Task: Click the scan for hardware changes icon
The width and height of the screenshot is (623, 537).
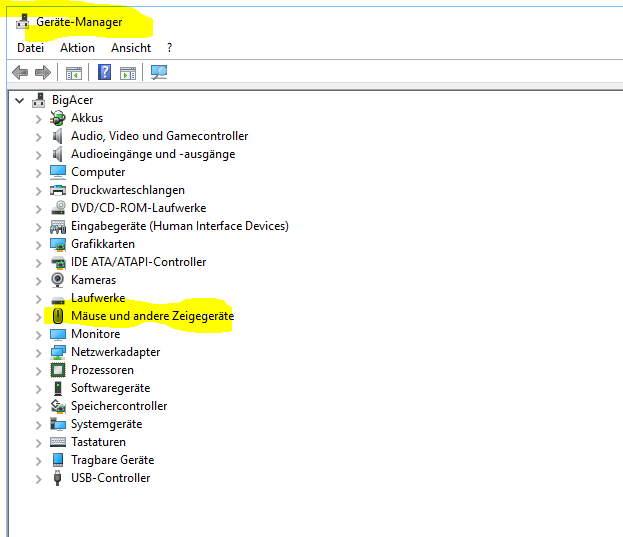Action: 159,72
